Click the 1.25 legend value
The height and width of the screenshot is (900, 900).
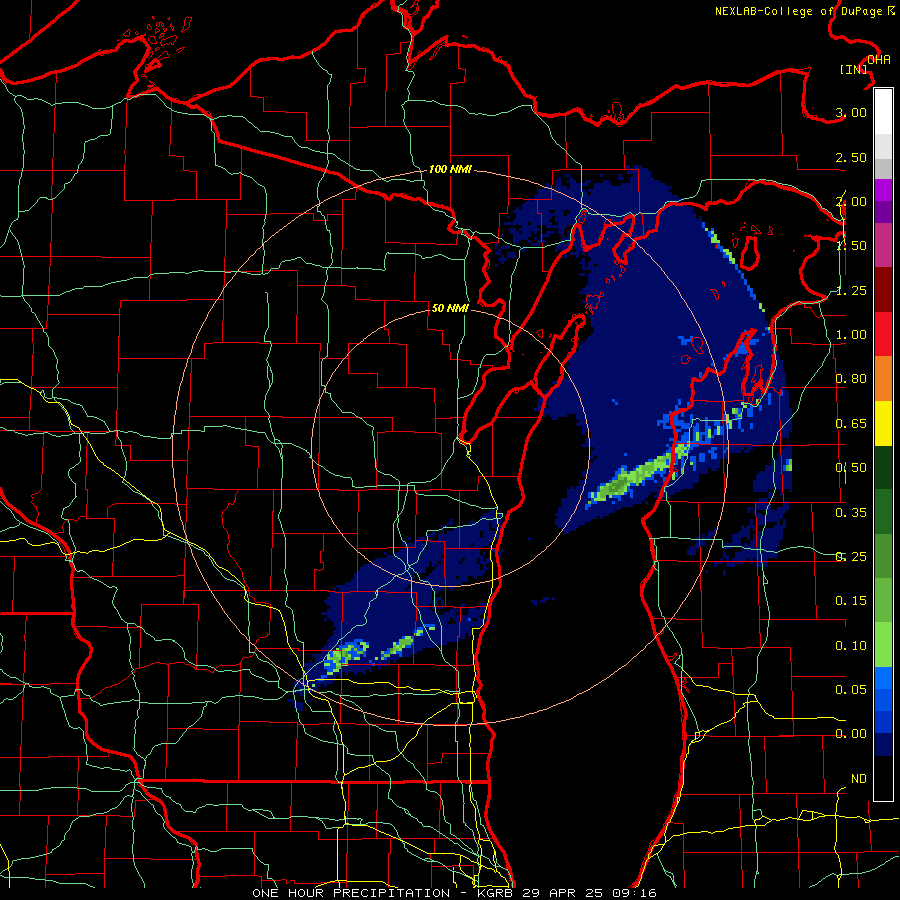click(x=851, y=290)
